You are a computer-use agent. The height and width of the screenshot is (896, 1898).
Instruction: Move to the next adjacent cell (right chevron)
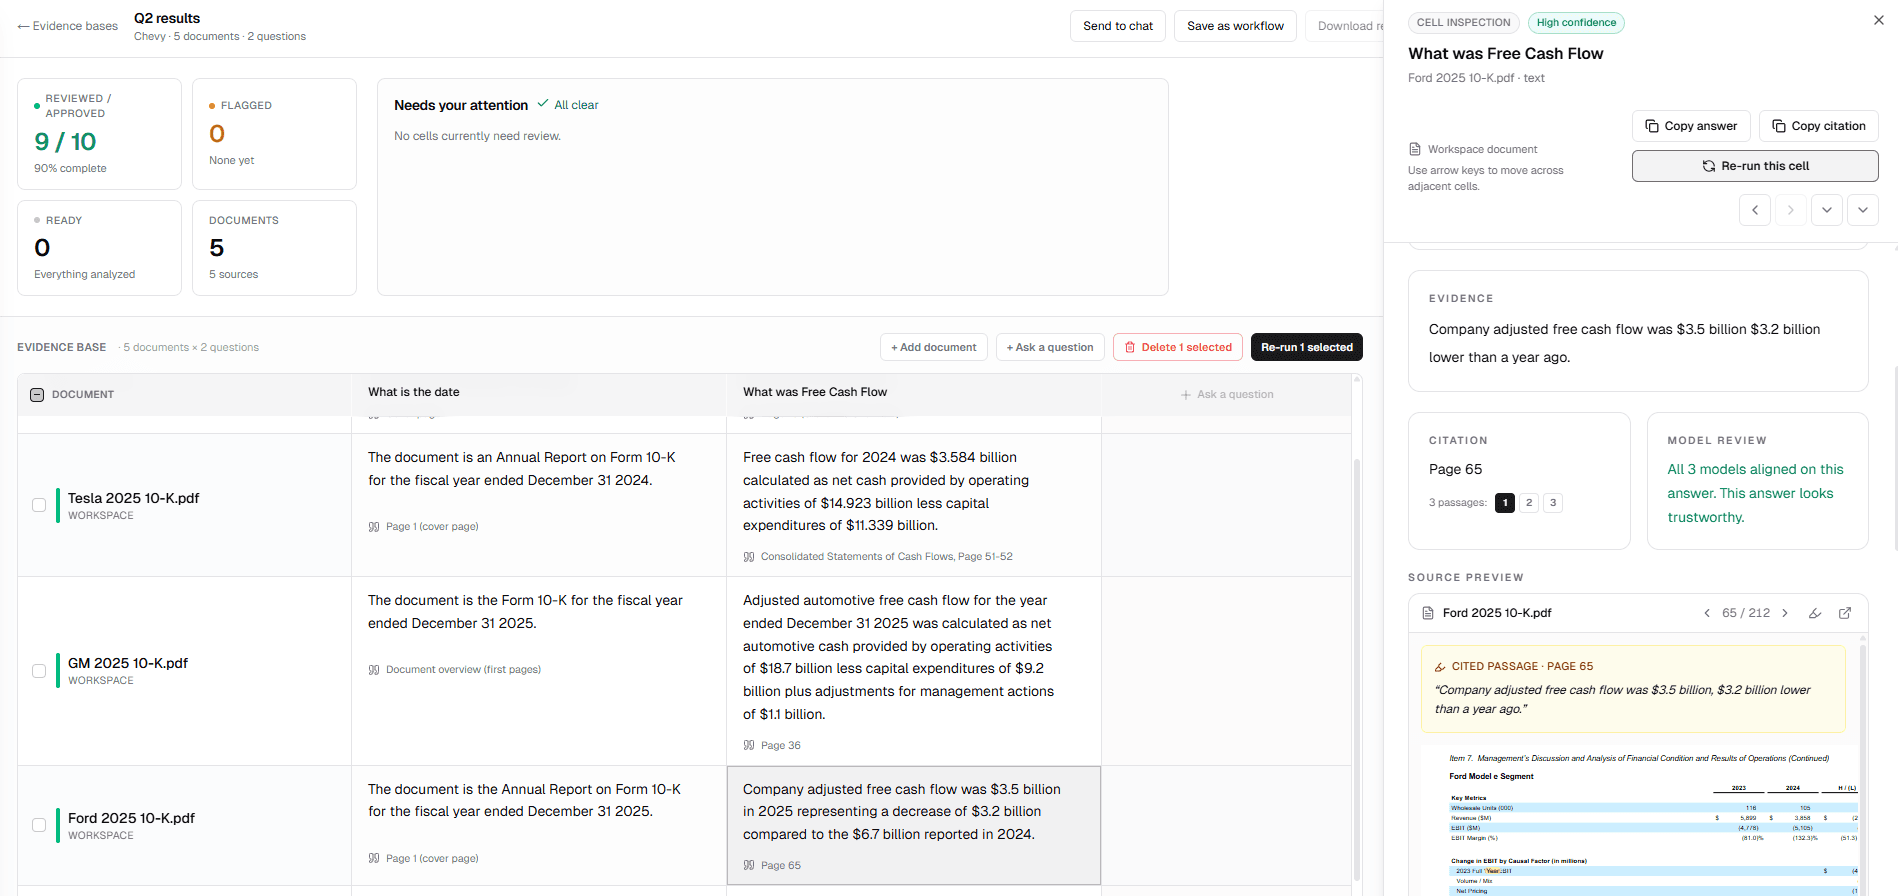pyautogui.click(x=1791, y=210)
